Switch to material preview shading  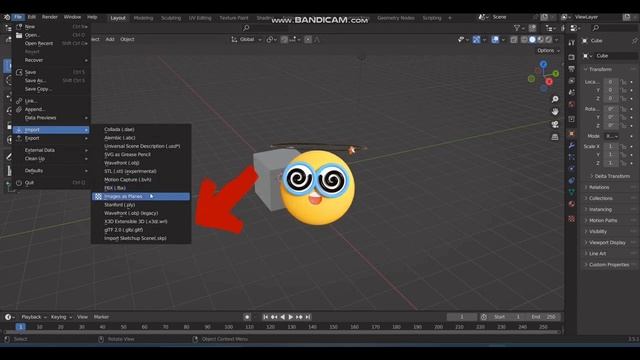(540, 40)
